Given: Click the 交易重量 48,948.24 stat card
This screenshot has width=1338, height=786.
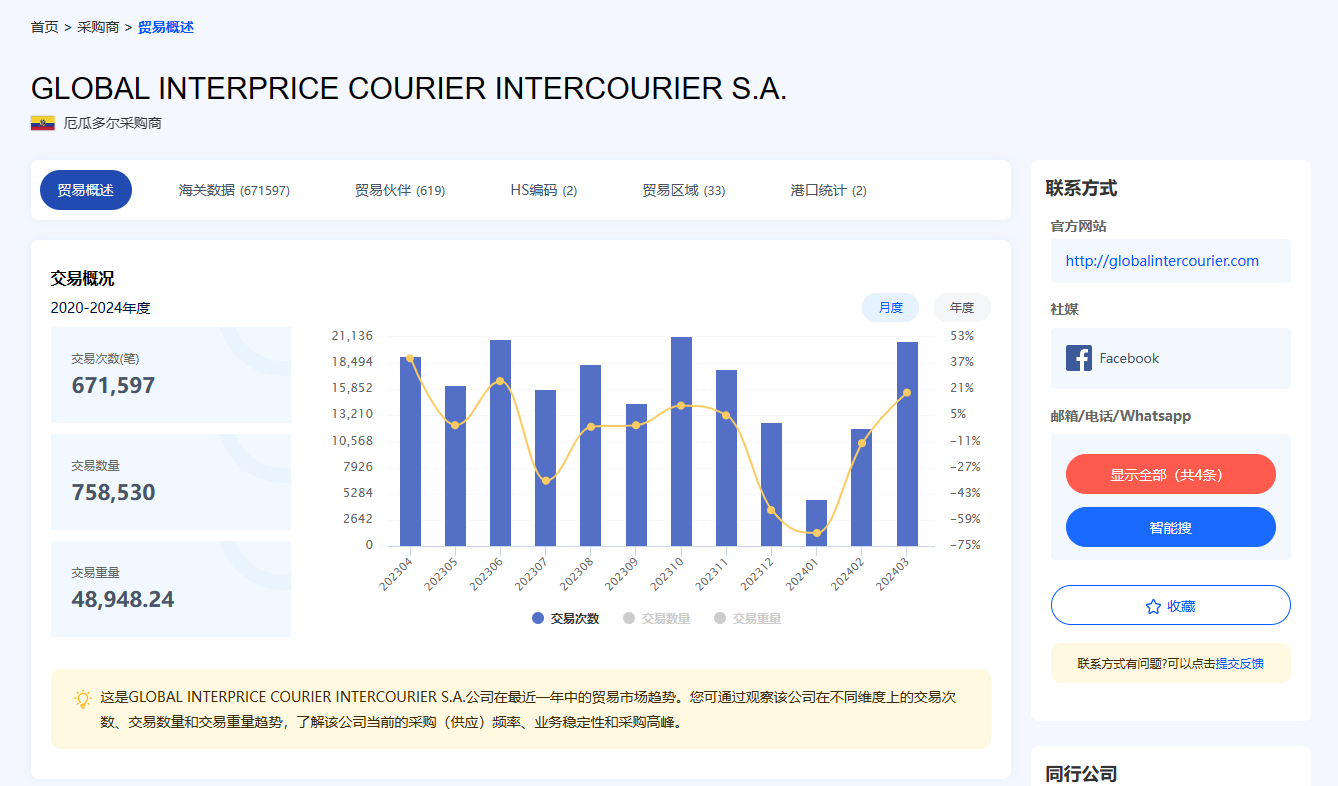Looking at the screenshot, I should coord(171,589).
